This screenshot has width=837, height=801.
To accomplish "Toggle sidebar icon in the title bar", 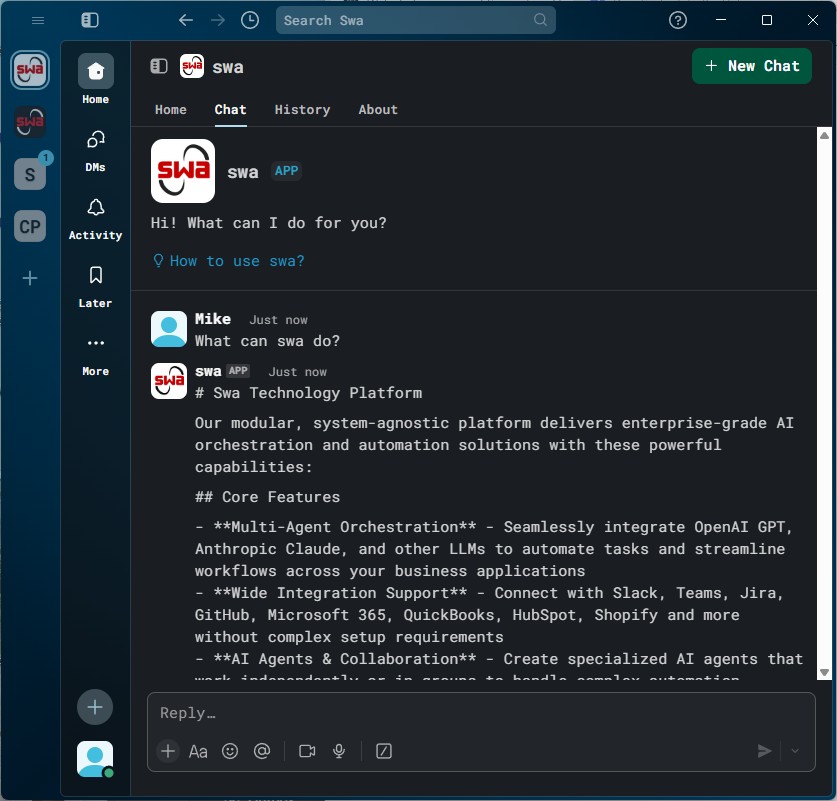I will tap(90, 20).
